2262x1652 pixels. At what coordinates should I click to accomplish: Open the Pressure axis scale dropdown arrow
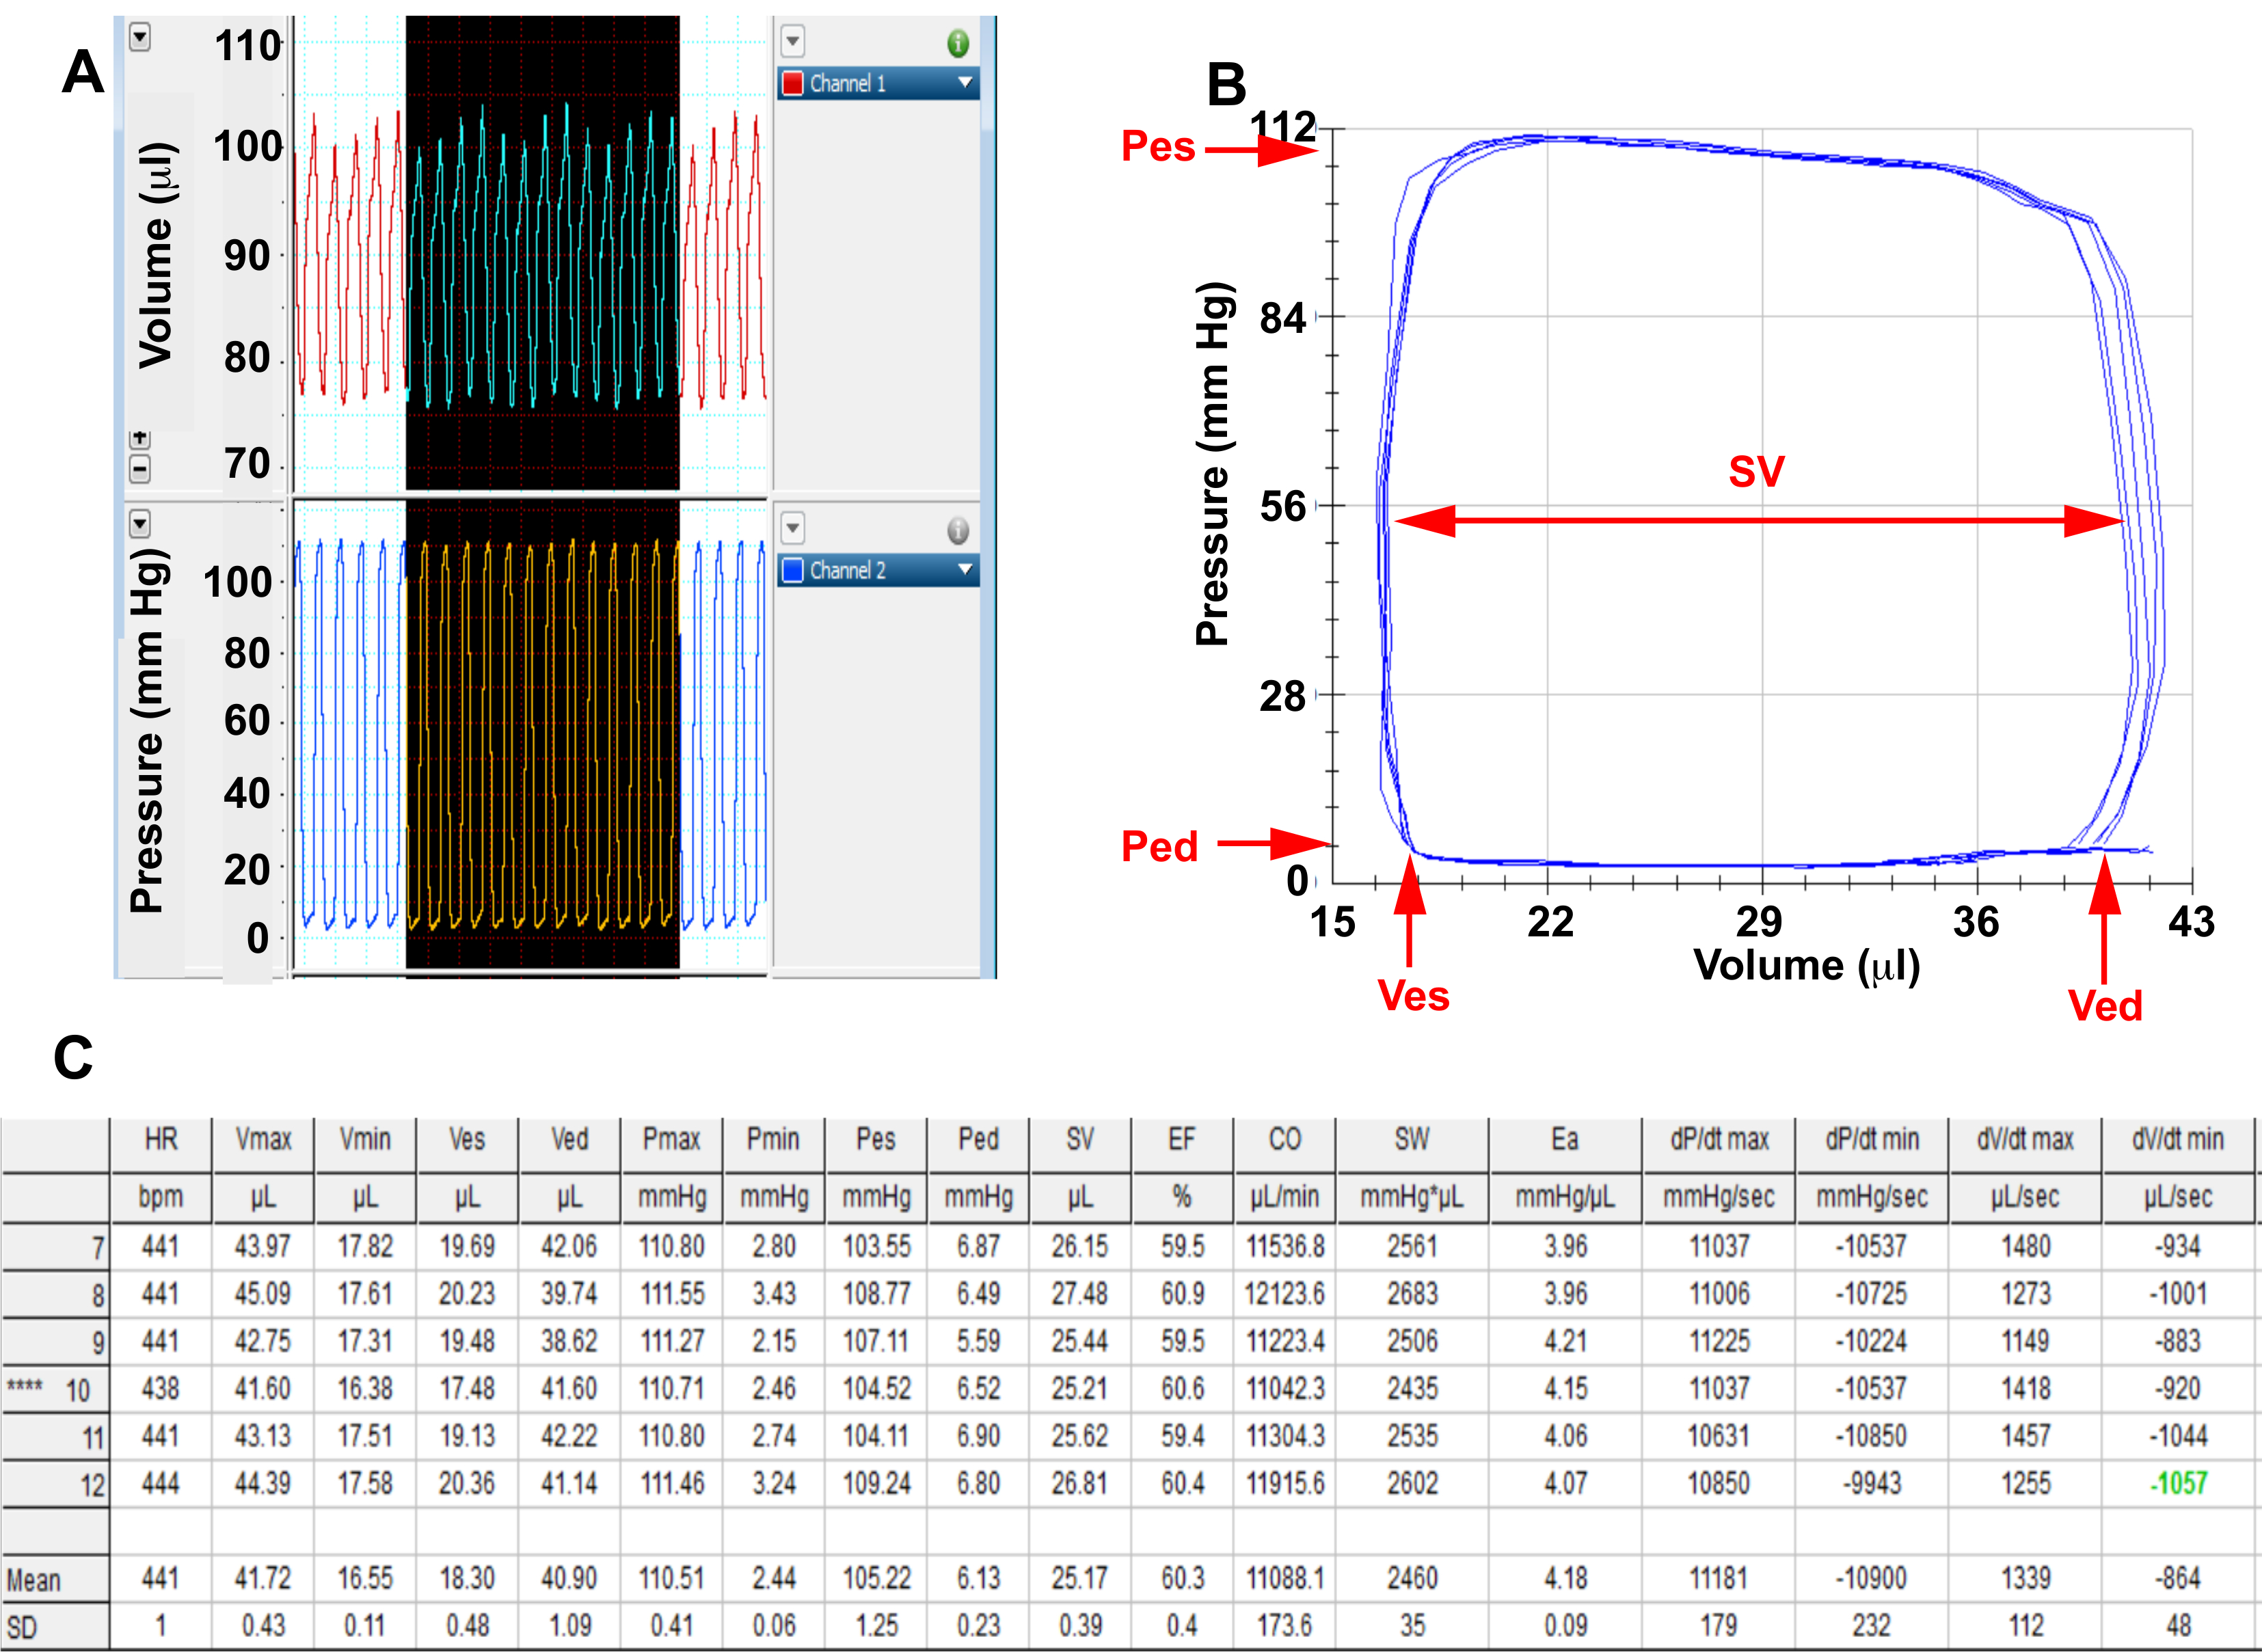point(140,523)
